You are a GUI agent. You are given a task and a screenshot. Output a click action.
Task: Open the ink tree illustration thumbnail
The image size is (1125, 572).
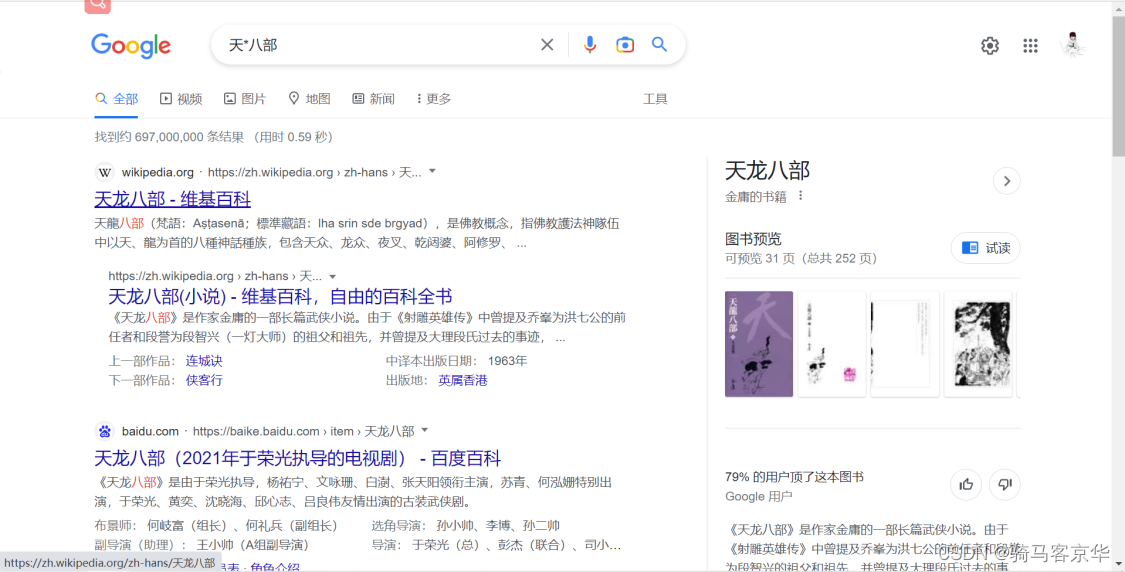point(978,344)
